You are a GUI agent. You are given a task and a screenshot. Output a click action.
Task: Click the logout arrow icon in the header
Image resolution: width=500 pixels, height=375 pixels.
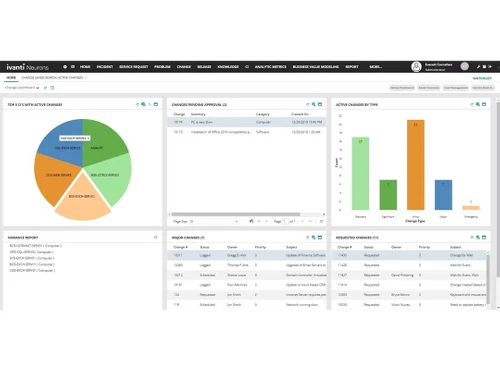(x=490, y=67)
